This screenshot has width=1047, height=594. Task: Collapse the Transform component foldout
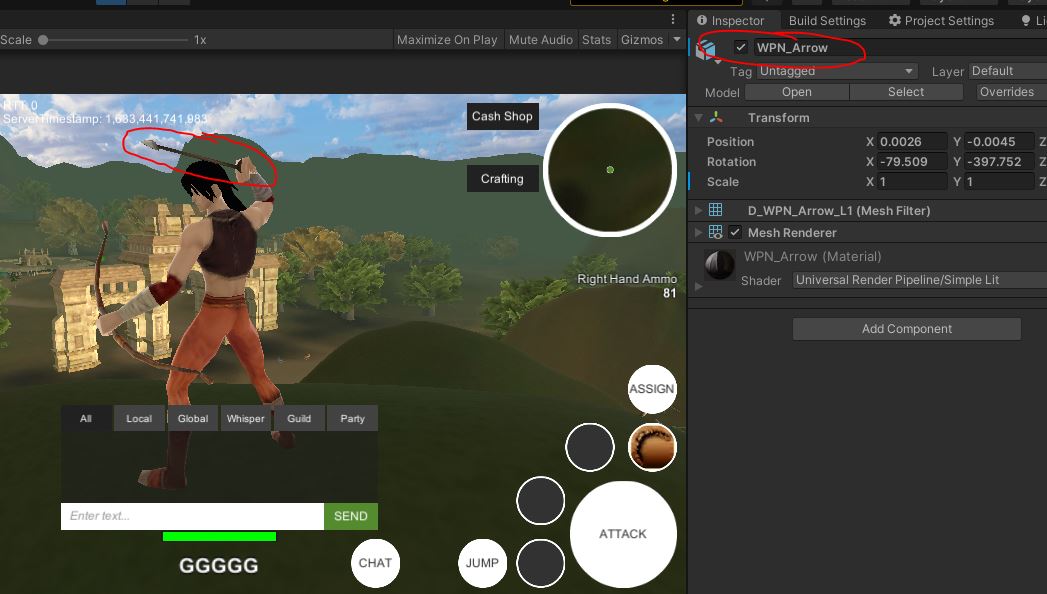(x=698, y=117)
